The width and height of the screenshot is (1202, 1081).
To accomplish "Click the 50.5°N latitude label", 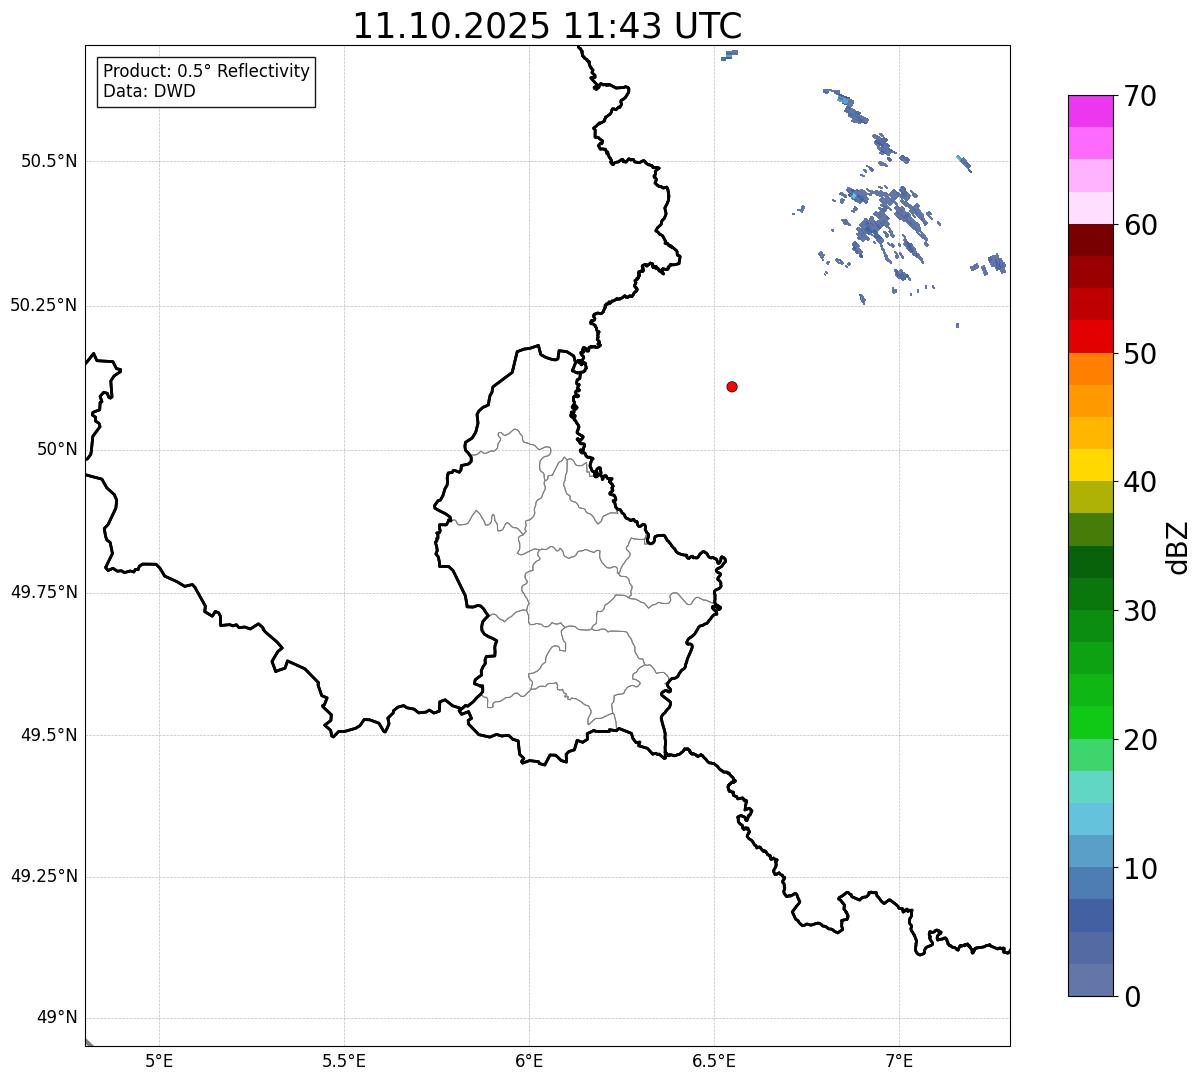I will click(49, 161).
